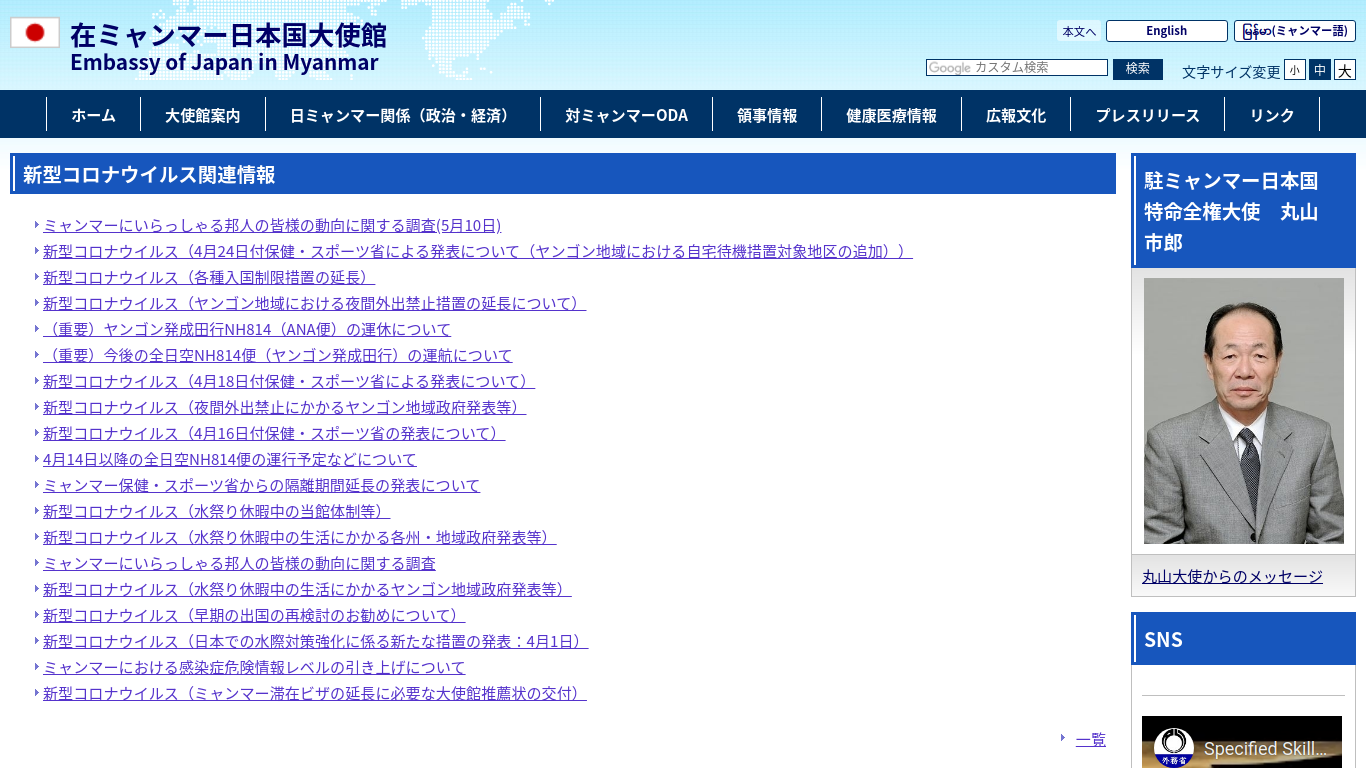Click the 駐ミャンマー日本国特命全権大使 heading
The height and width of the screenshot is (768, 1366).
click(x=1244, y=211)
